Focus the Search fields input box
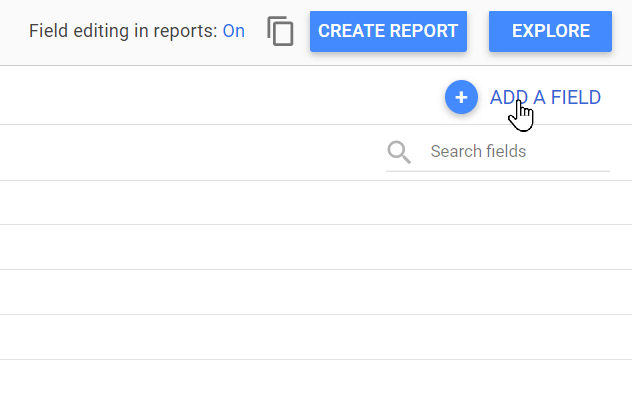Viewport: 632px width, 395px height. click(x=498, y=152)
